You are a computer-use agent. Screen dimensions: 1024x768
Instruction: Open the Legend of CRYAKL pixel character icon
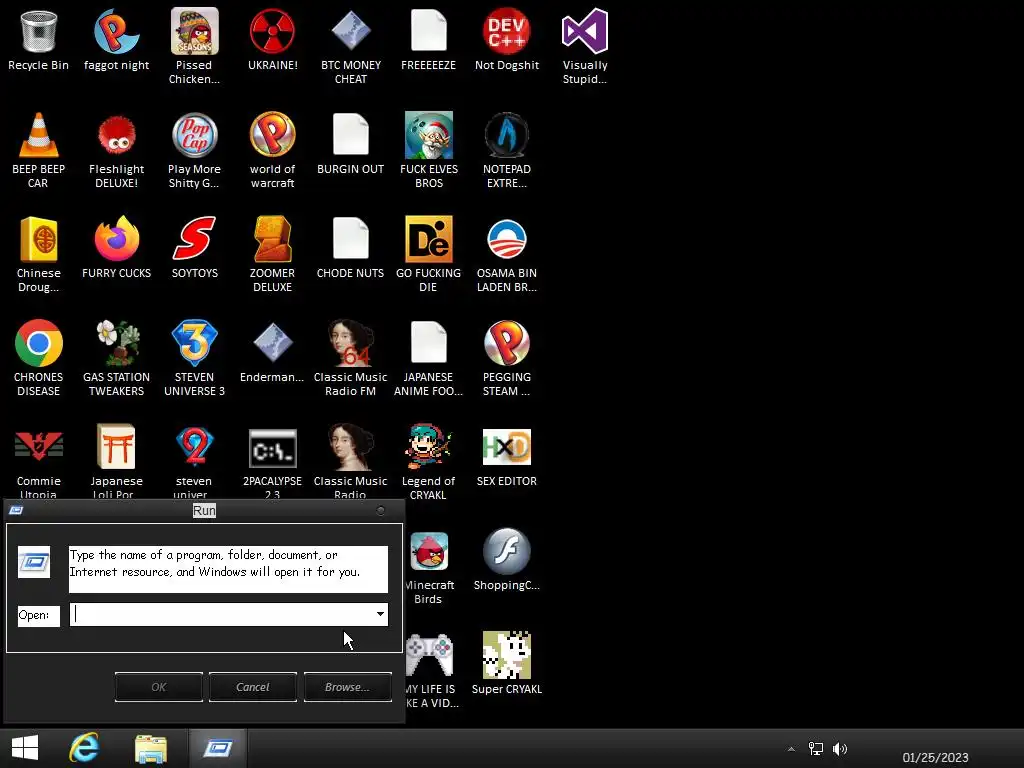pyautogui.click(x=428, y=447)
